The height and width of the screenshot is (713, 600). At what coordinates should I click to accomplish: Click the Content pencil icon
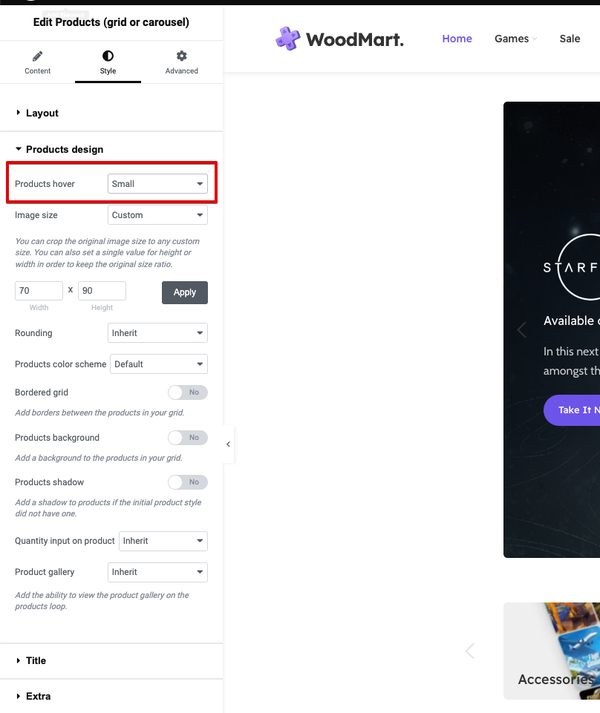[x=37, y=56]
